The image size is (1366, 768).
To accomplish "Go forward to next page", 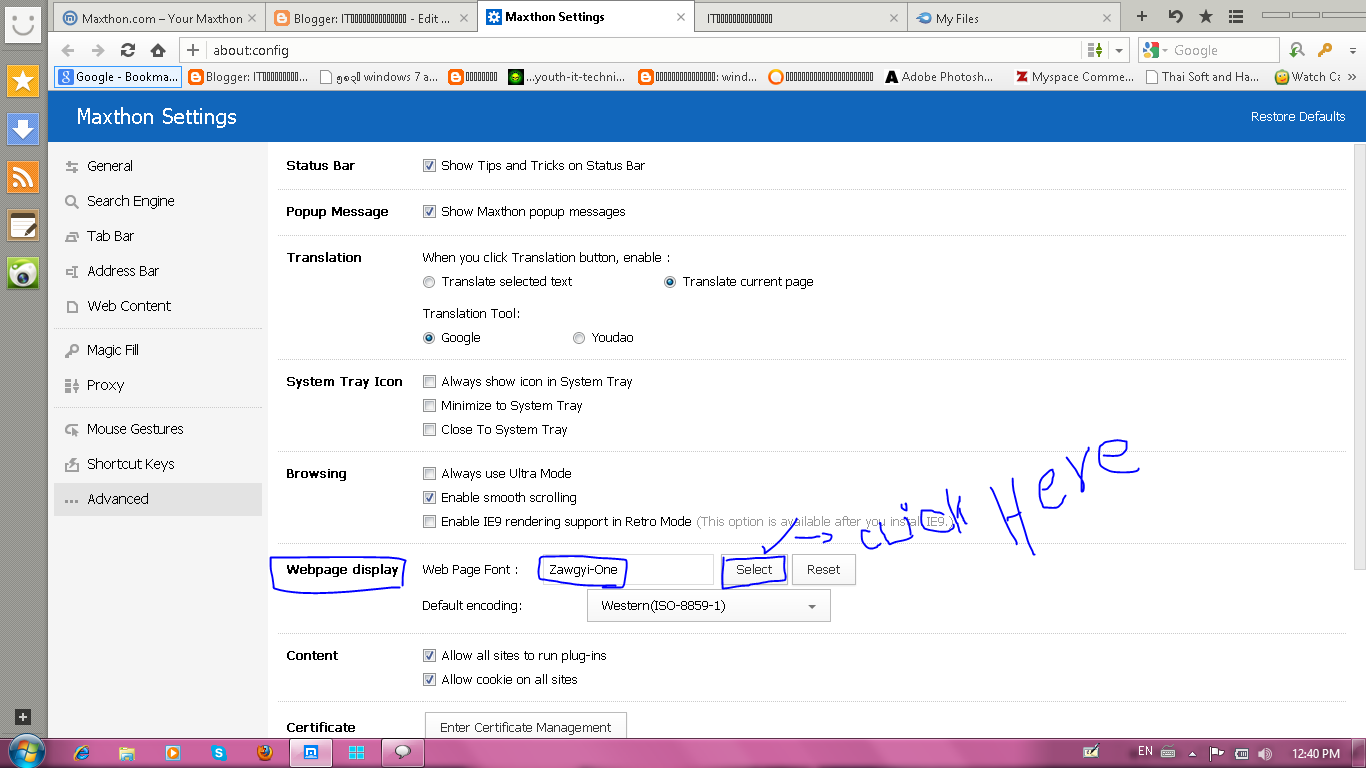I will point(98,50).
